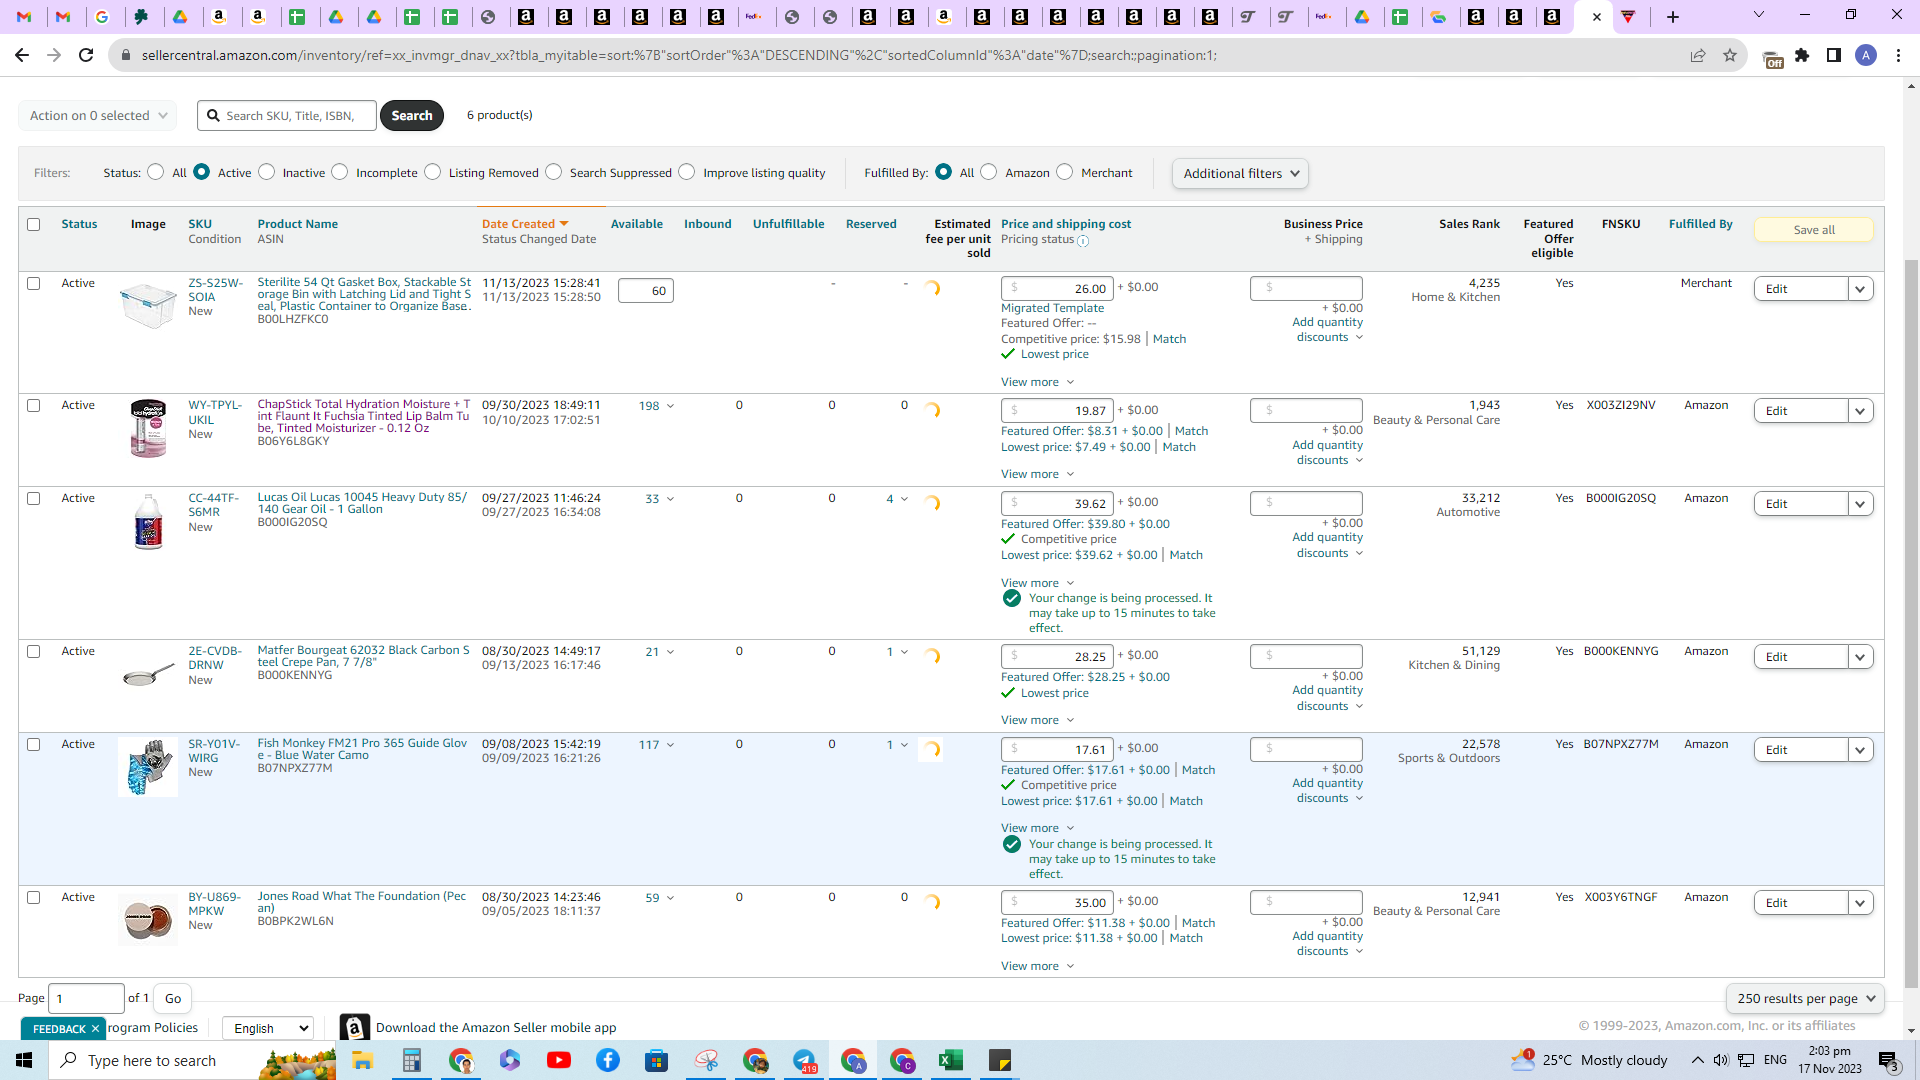The width and height of the screenshot is (1920, 1080).
Task: Reload the Seller Central page
Action: (x=86, y=55)
